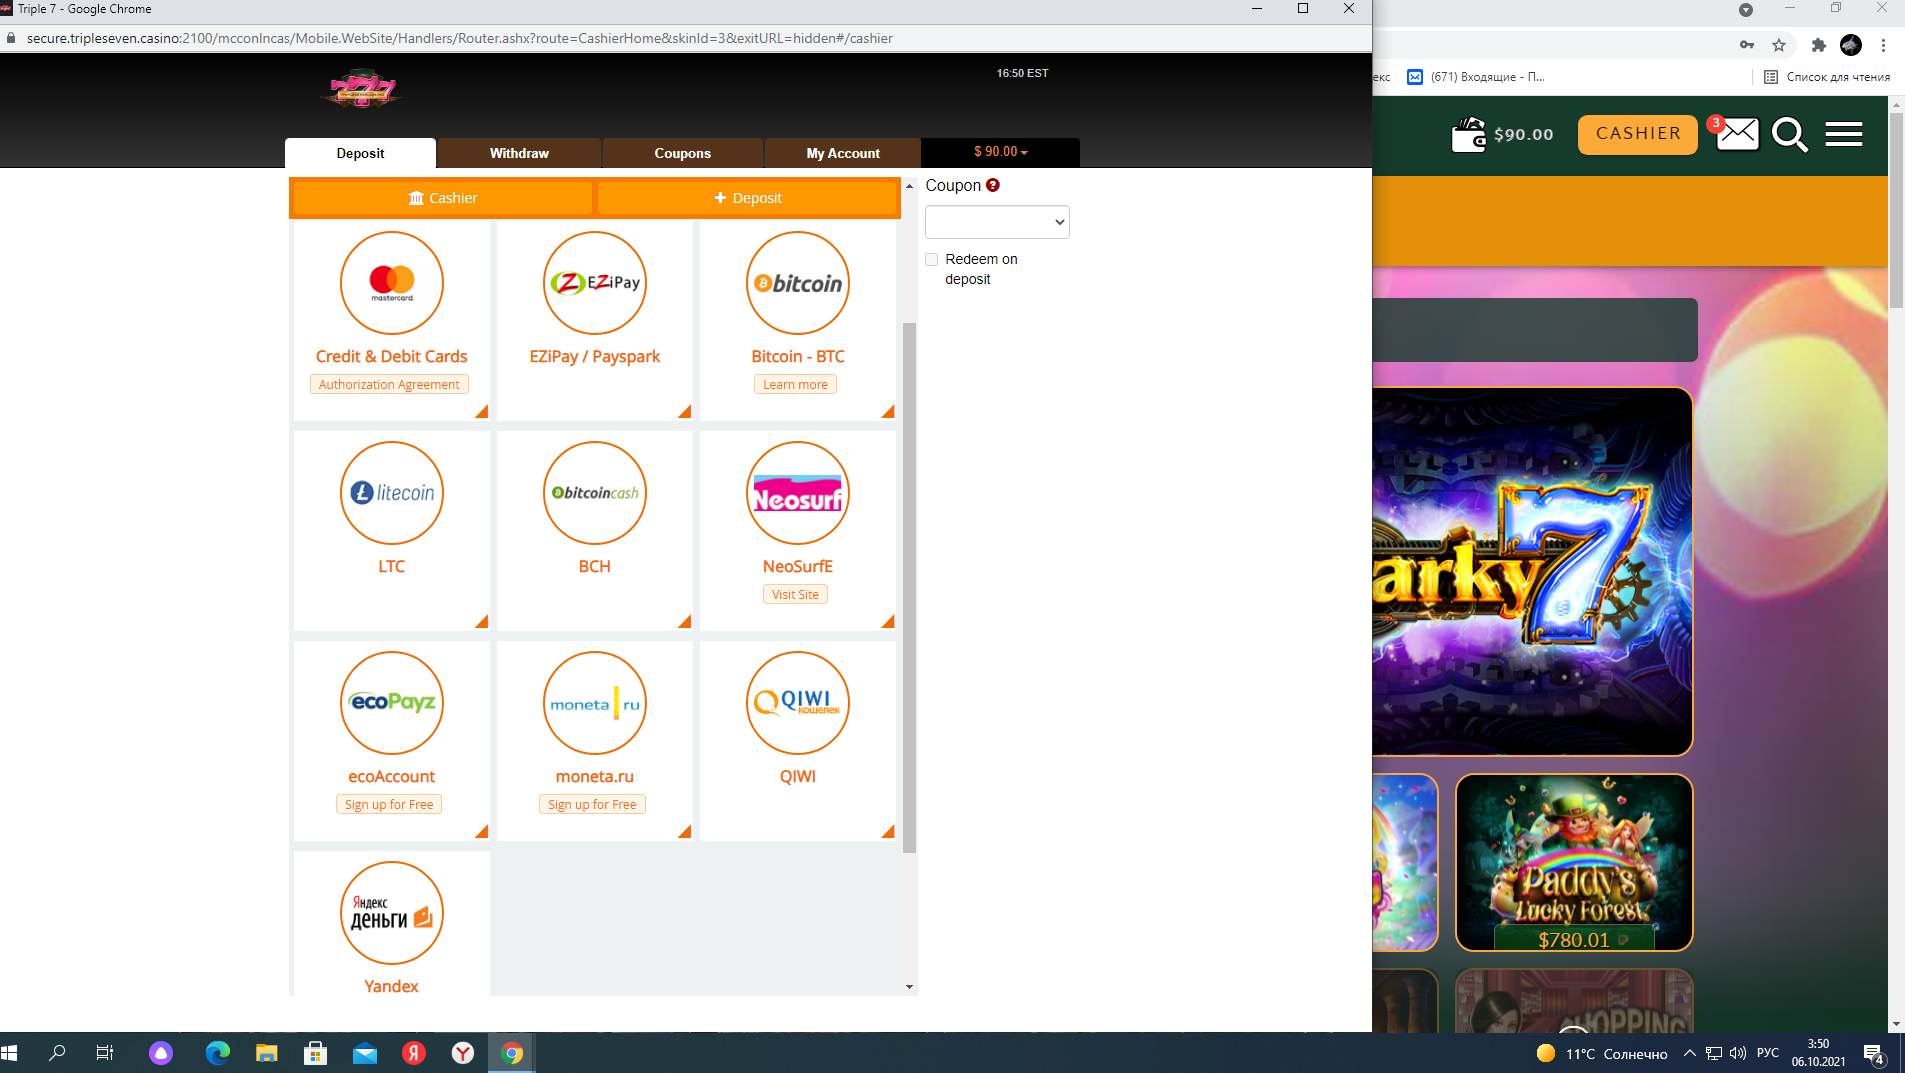1905x1073 pixels.
Task: Open the hamburger menu on casino site
Action: [x=1844, y=134]
